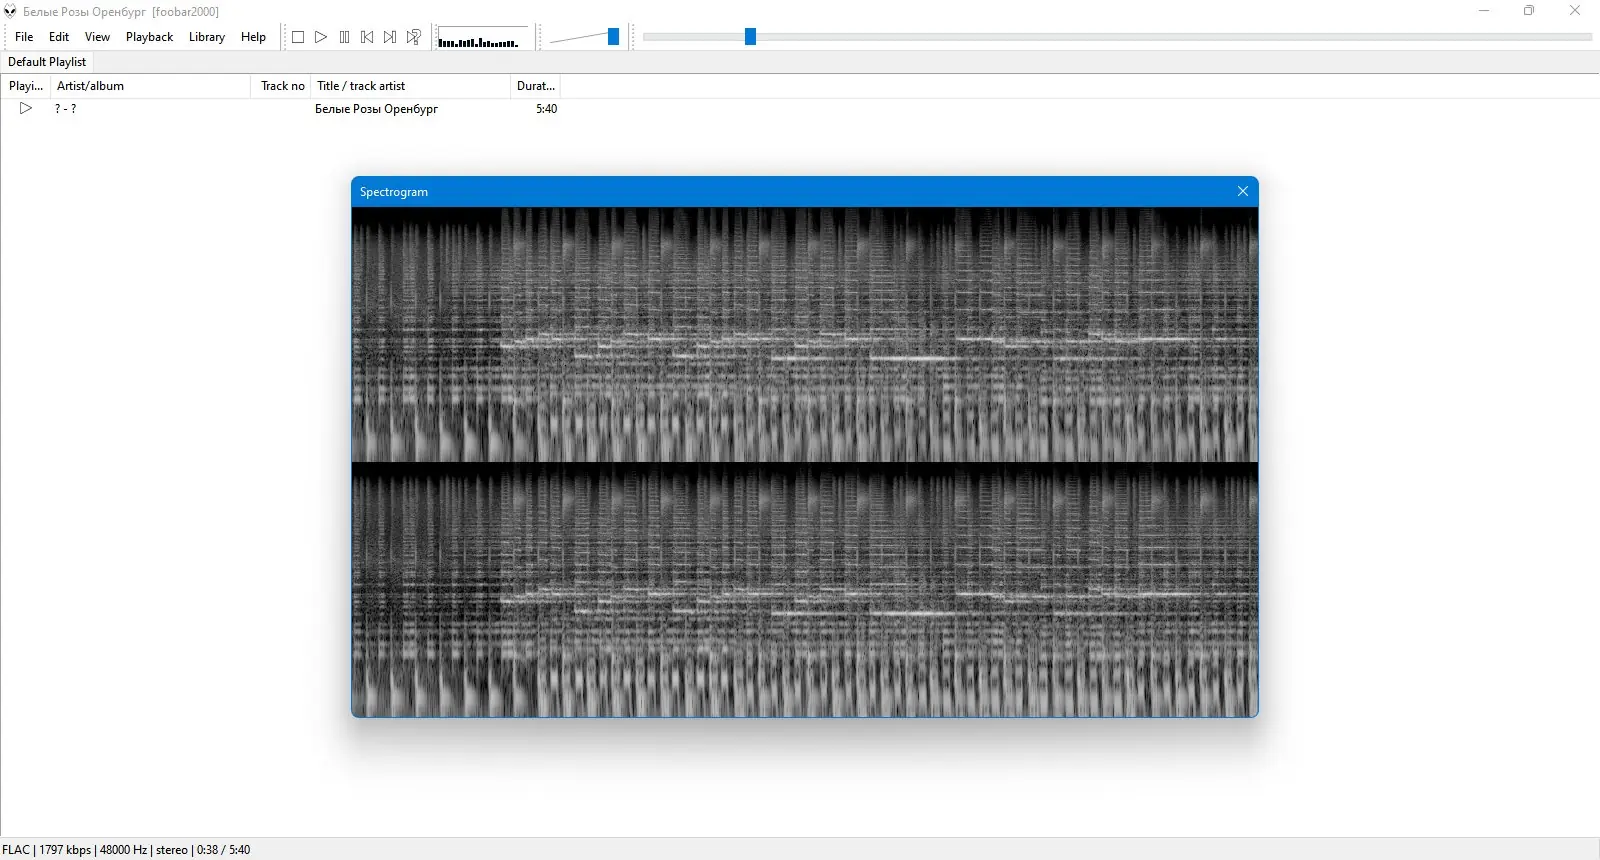This screenshot has width=1600, height=860.
Task: Skip to the next track
Action: (390, 37)
